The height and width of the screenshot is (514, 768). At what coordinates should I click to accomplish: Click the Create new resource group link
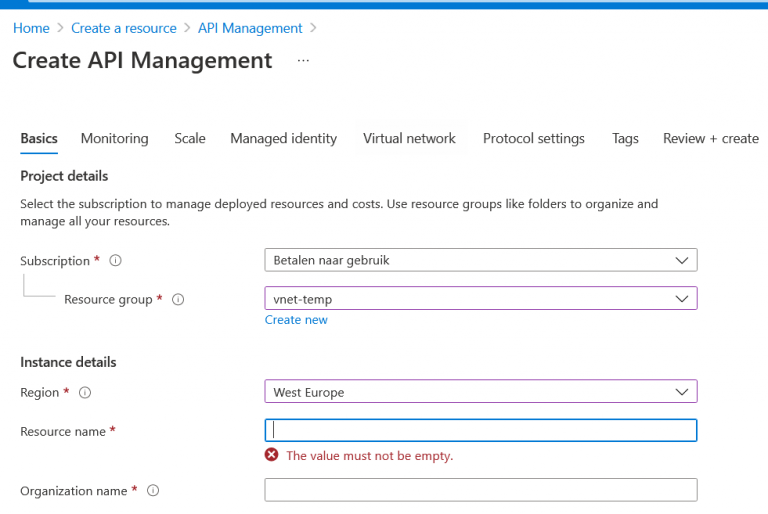(296, 320)
